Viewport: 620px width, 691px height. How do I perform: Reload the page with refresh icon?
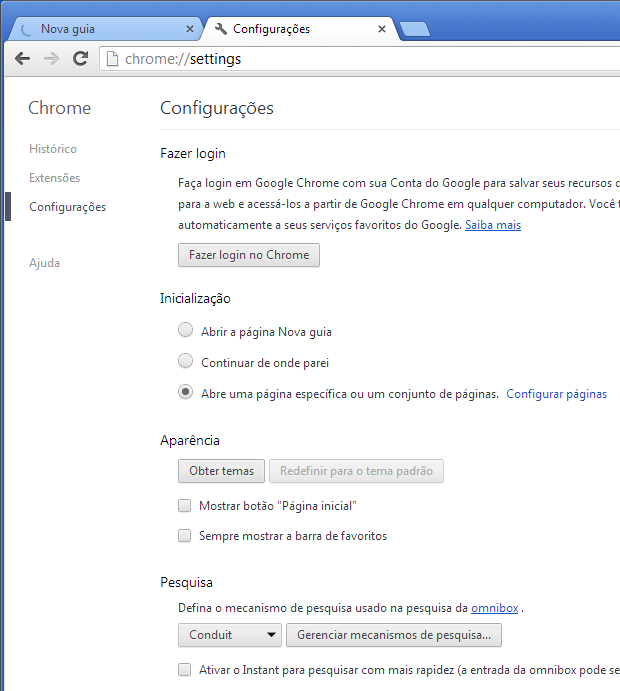[80, 59]
